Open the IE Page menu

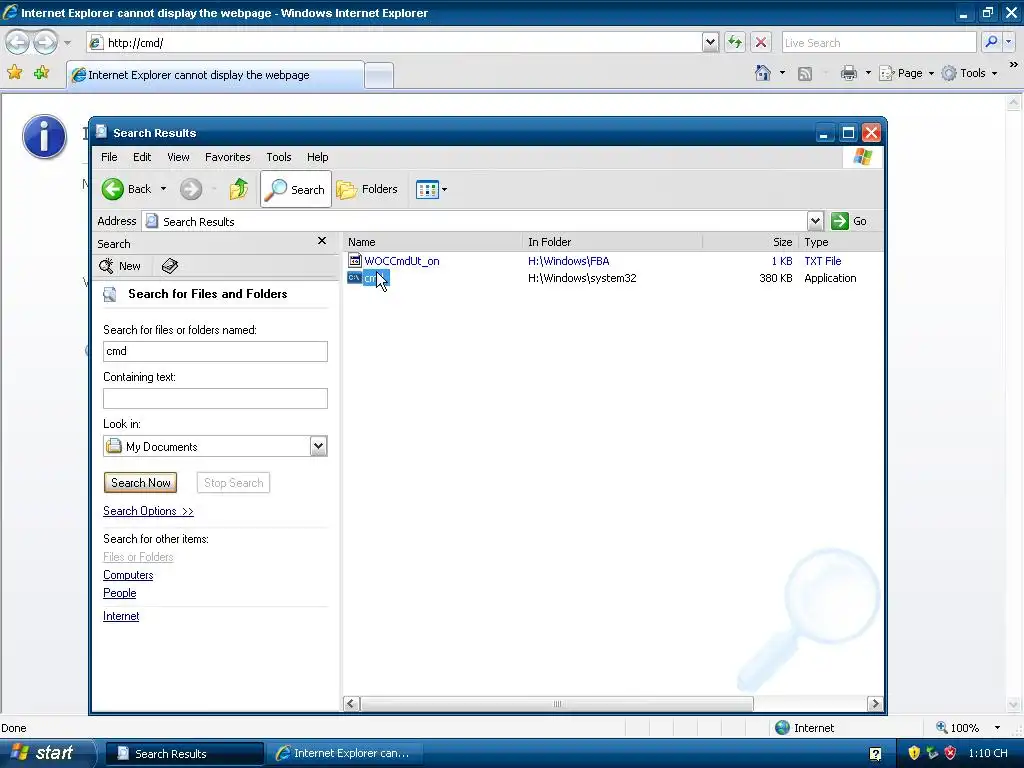[906, 73]
